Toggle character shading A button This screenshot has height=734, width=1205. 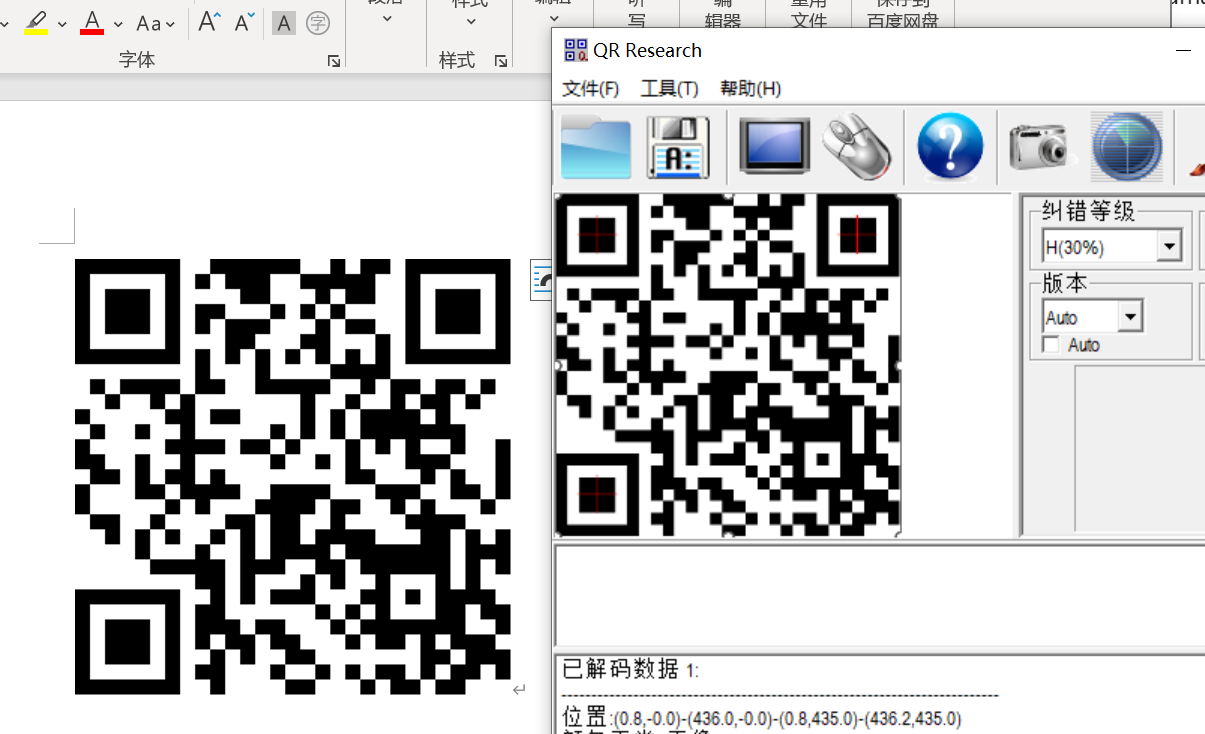click(284, 23)
